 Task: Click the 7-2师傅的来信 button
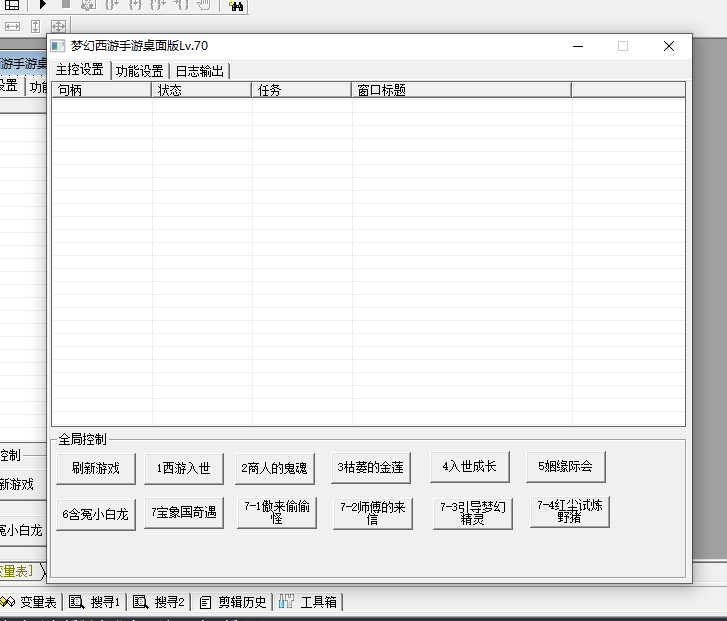[372, 513]
